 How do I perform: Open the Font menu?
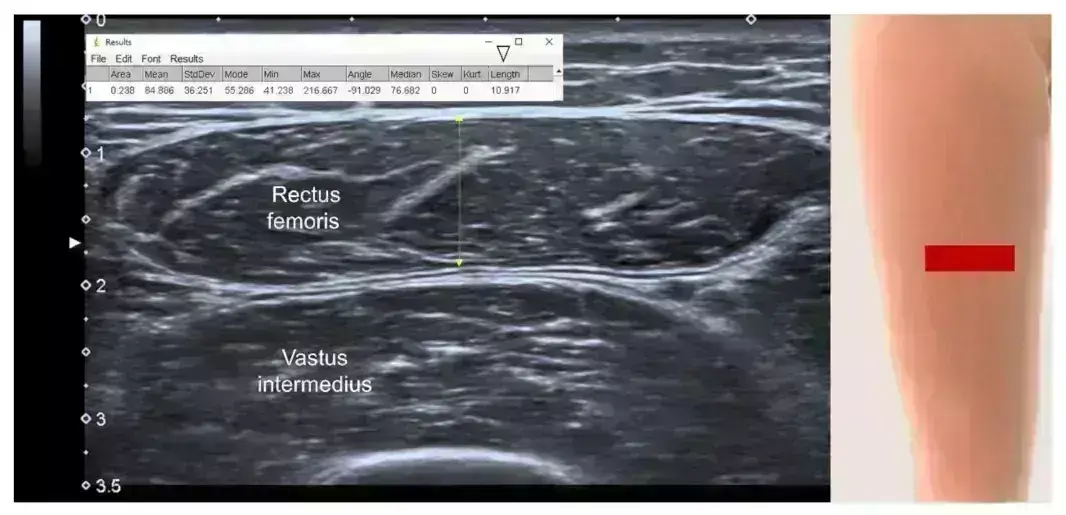tap(151, 59)
